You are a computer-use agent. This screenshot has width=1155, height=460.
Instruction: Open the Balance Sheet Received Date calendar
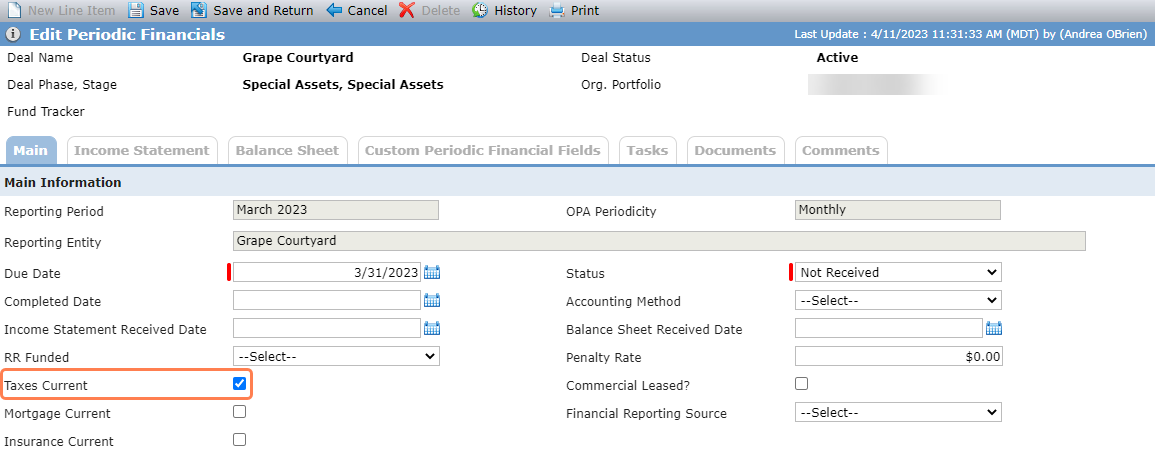point(994,329)
